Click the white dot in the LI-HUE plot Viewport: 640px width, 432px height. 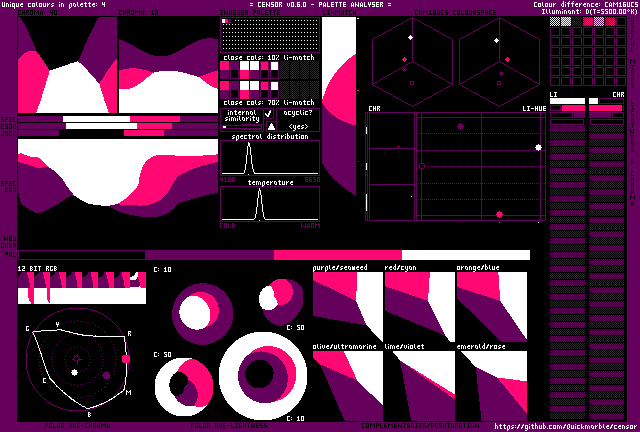coord(538,148)
